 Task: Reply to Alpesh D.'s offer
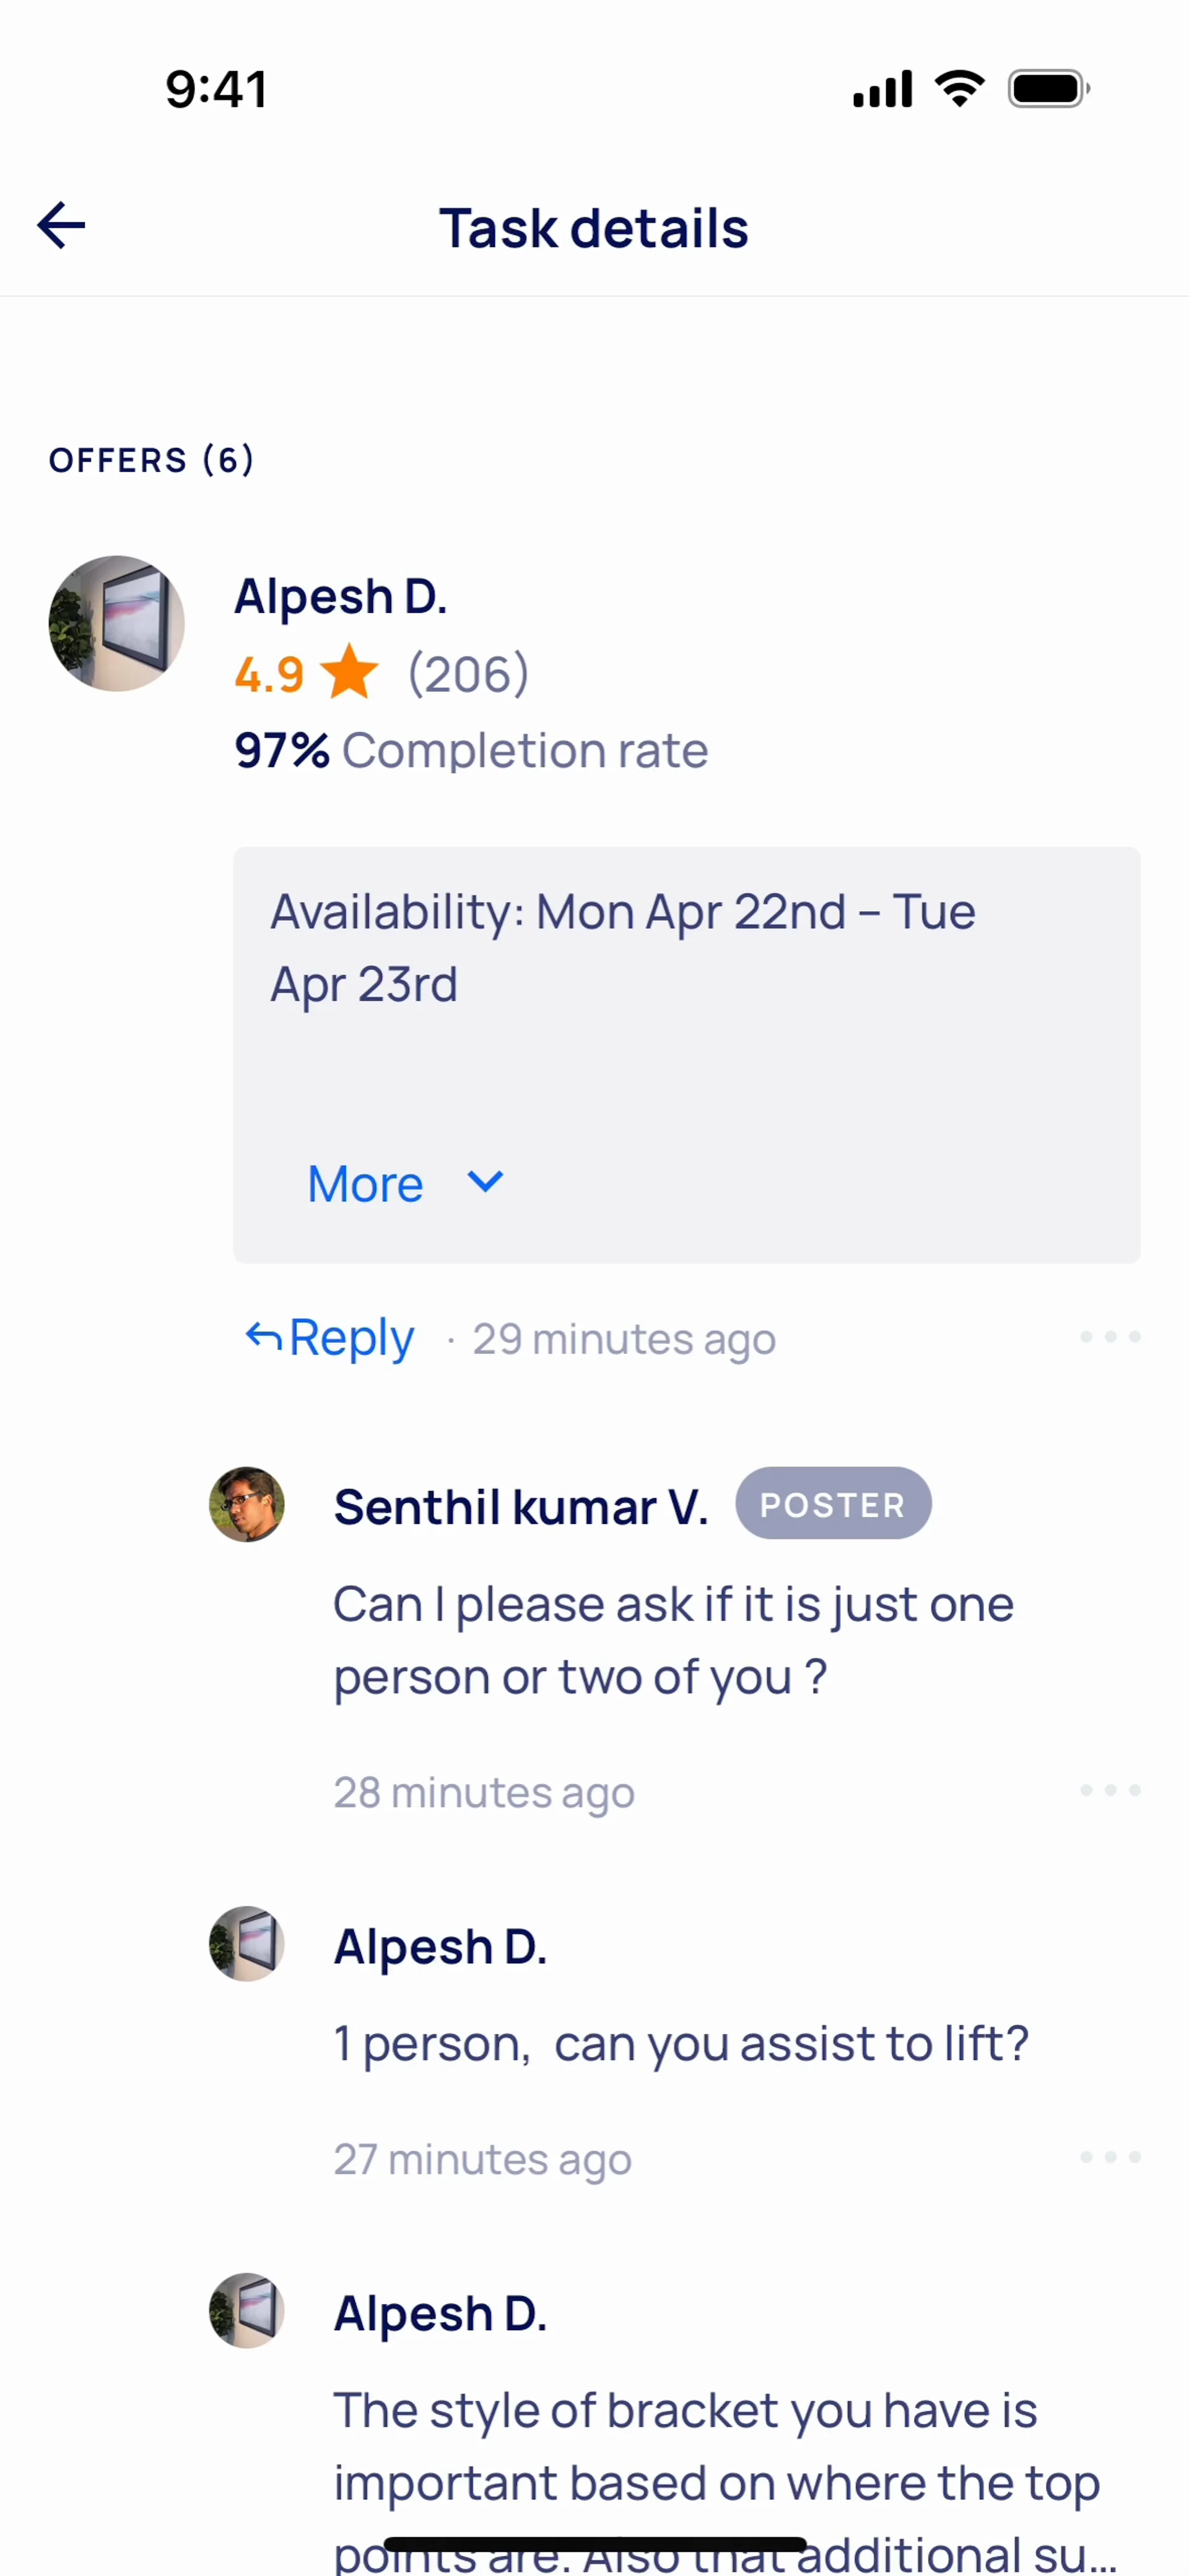pyautogui.click(x=331, y=1338)
